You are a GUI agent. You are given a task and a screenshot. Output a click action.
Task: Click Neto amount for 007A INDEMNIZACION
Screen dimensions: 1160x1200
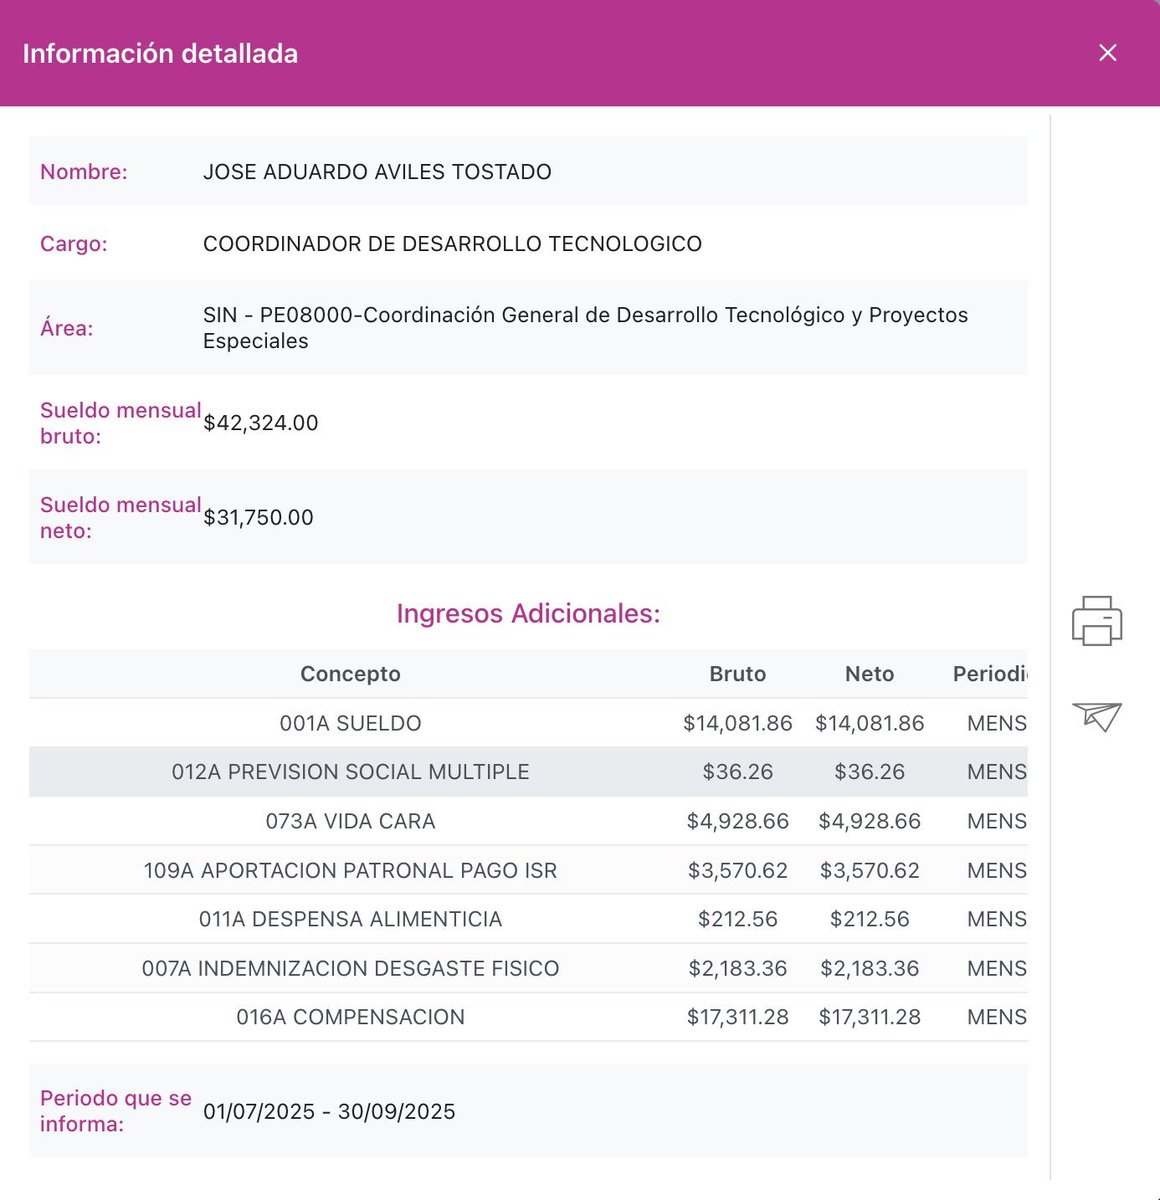tap(870, 968)
